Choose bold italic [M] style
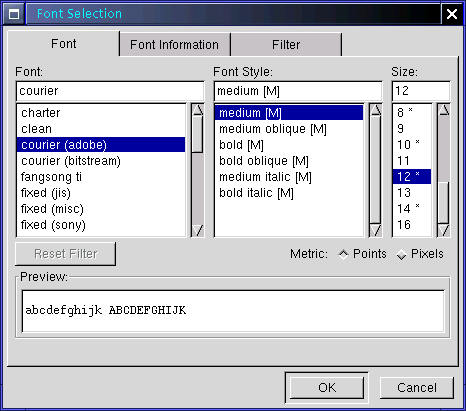 pos(289,193)
